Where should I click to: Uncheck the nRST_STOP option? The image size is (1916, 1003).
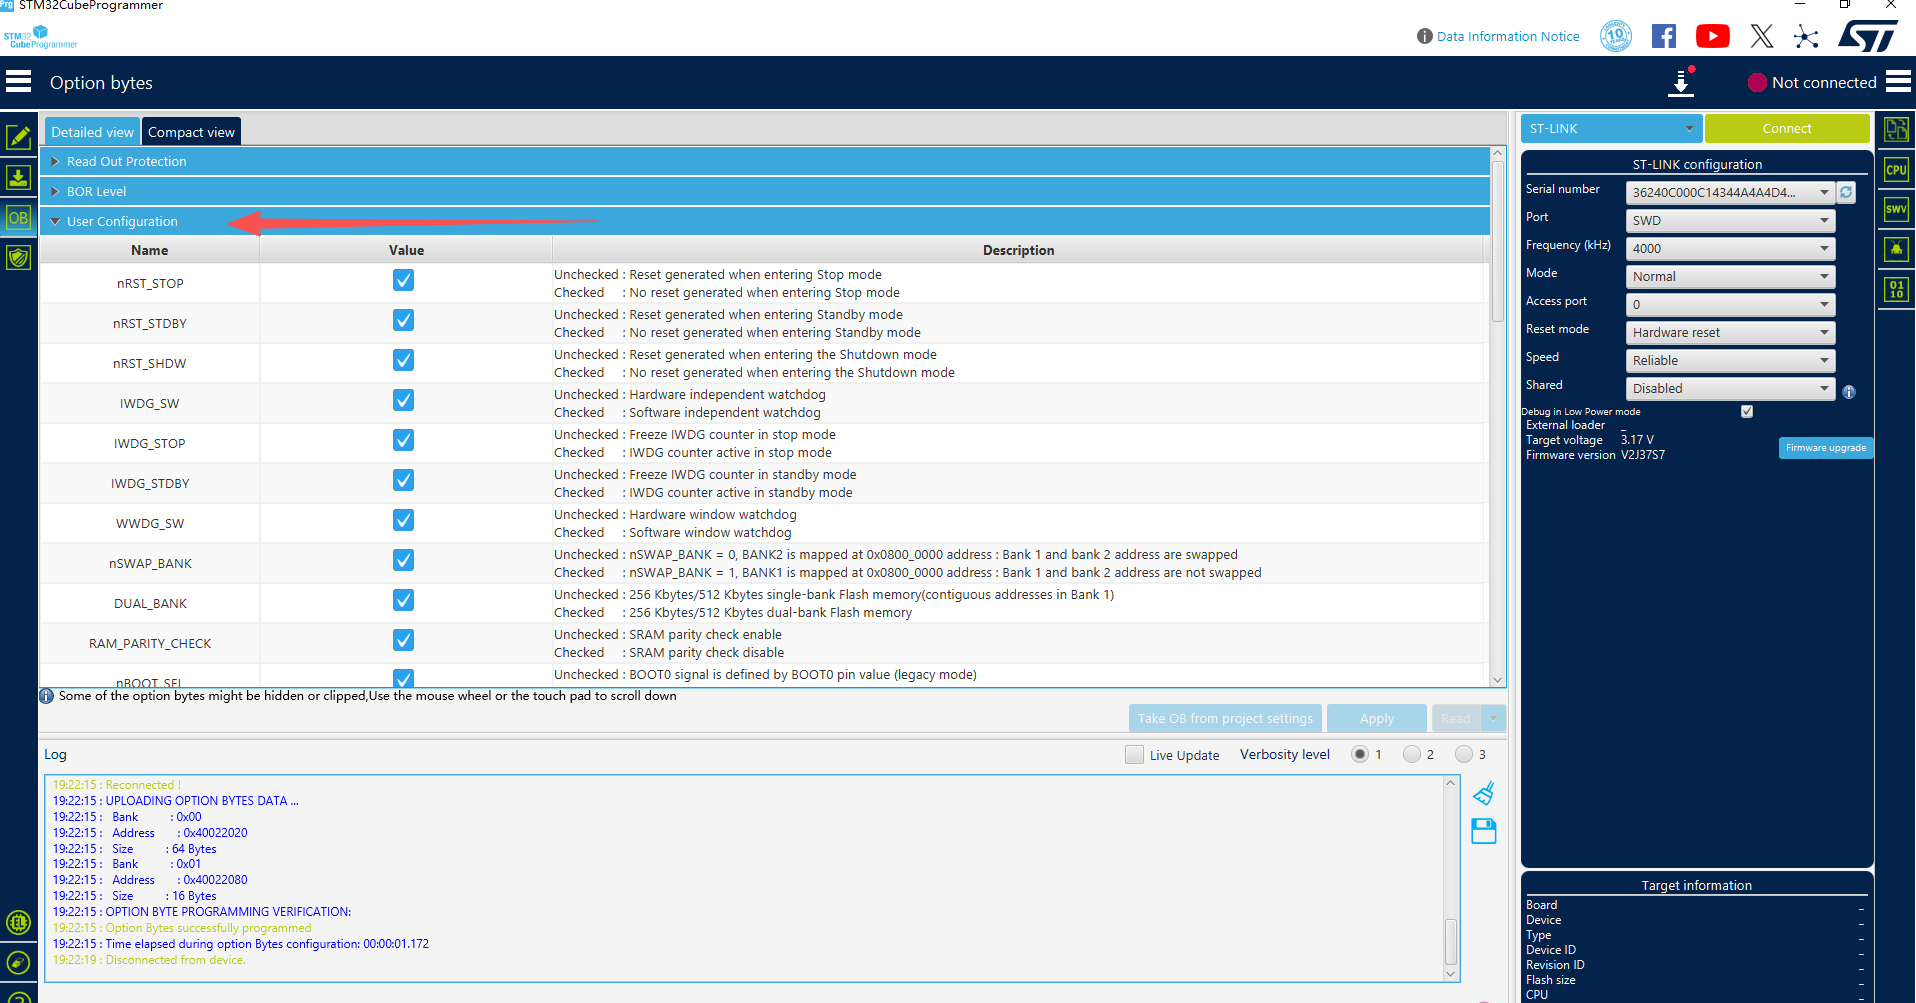(403, 280)
